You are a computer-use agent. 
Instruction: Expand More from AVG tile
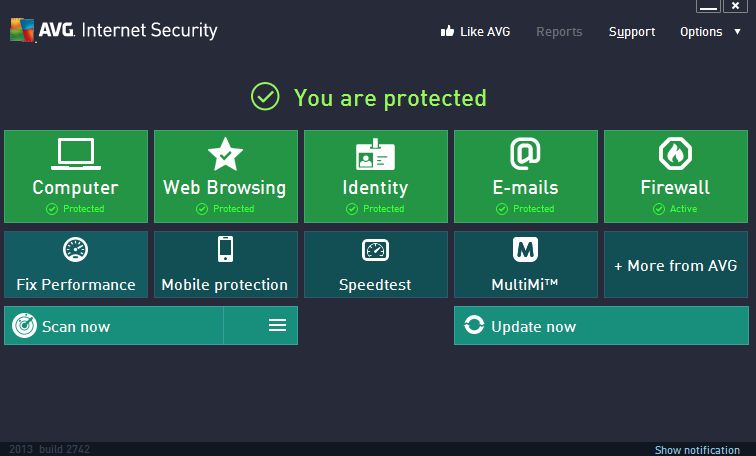pos(675,265)
